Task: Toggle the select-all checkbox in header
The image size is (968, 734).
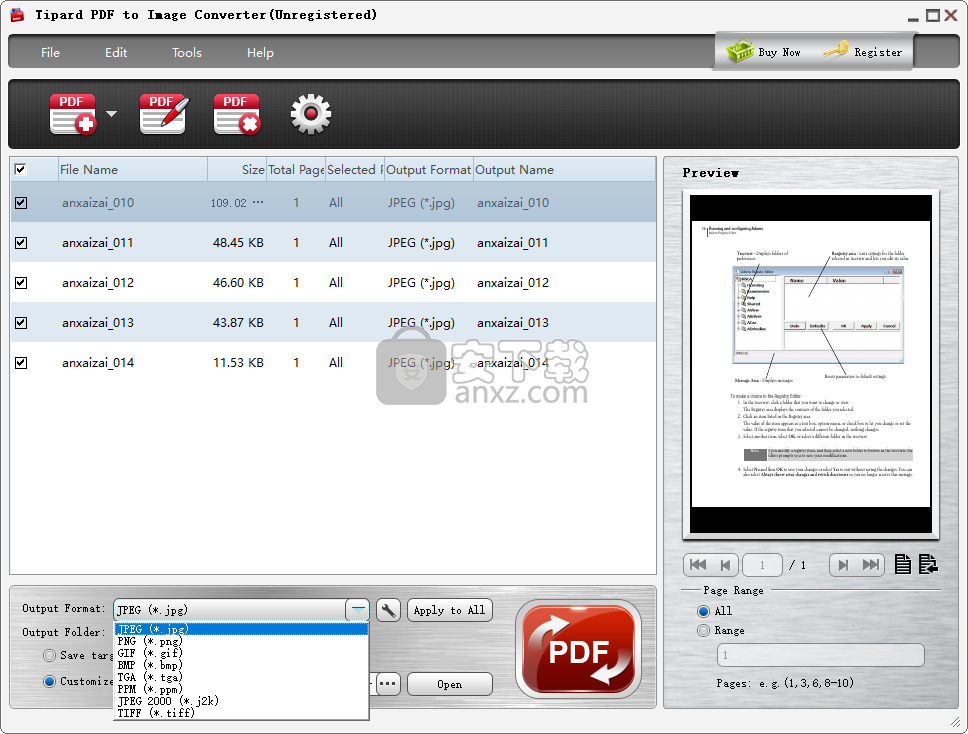Action: pyautogui.click(x=20, y=169)
